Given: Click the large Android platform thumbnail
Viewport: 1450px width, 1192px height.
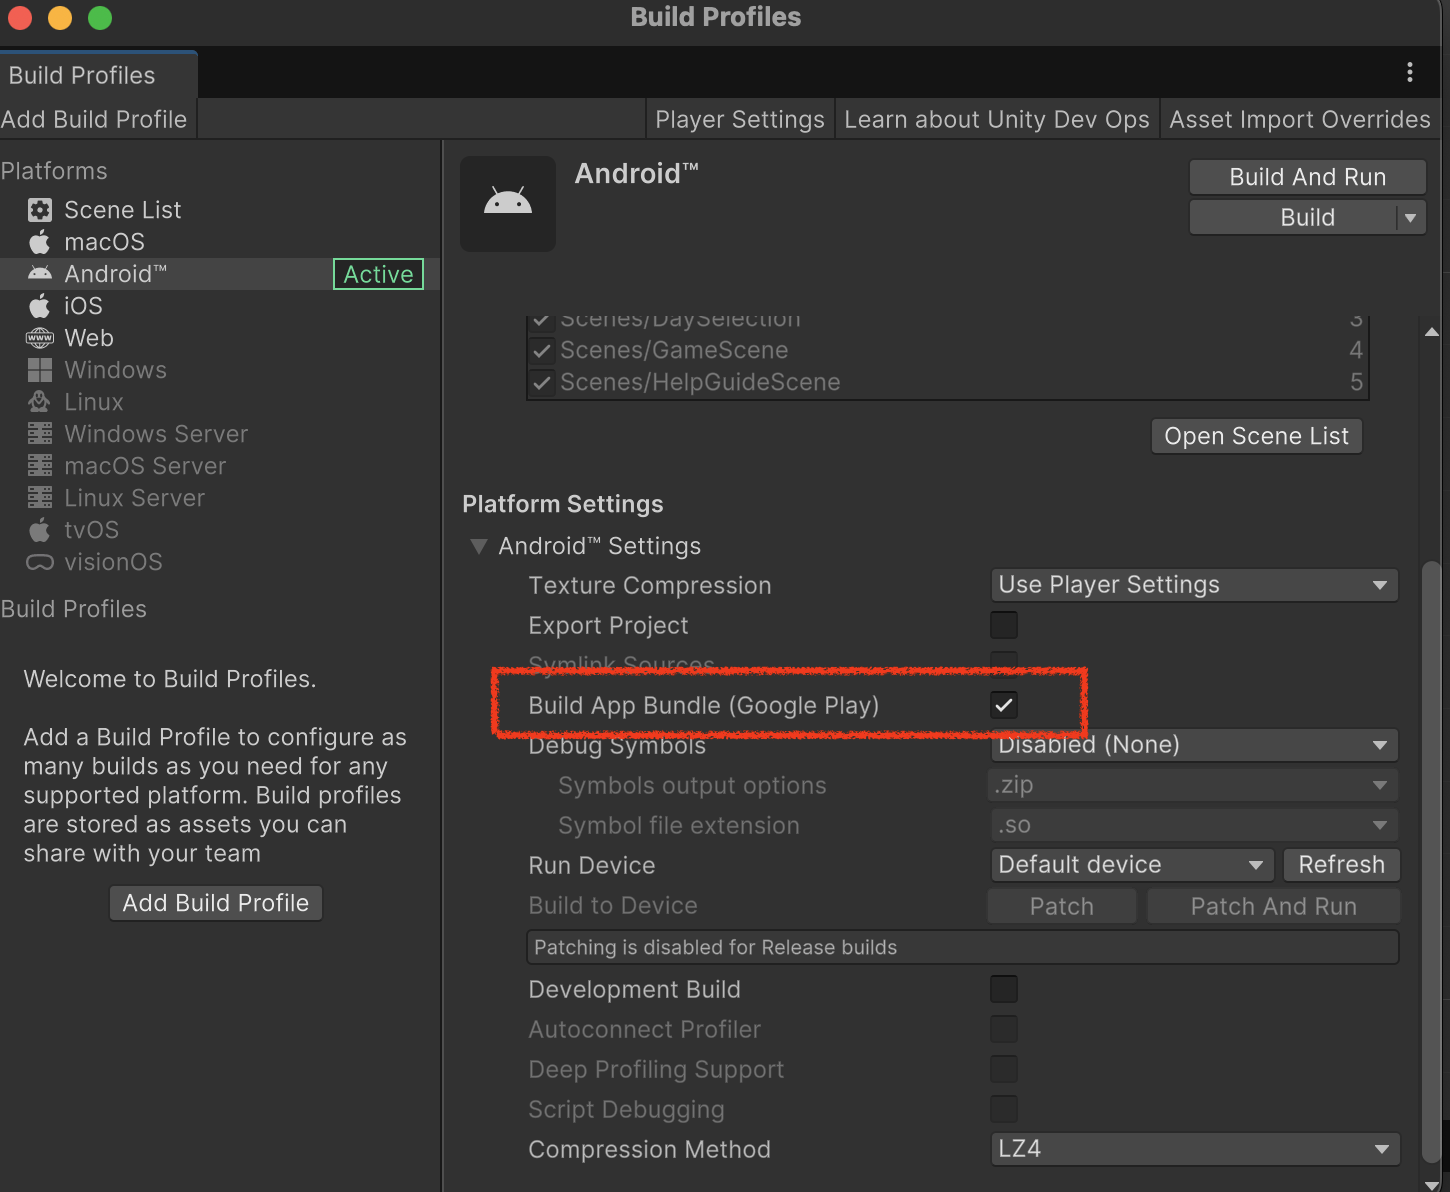Looking at the screenshot, I should 508,204.
